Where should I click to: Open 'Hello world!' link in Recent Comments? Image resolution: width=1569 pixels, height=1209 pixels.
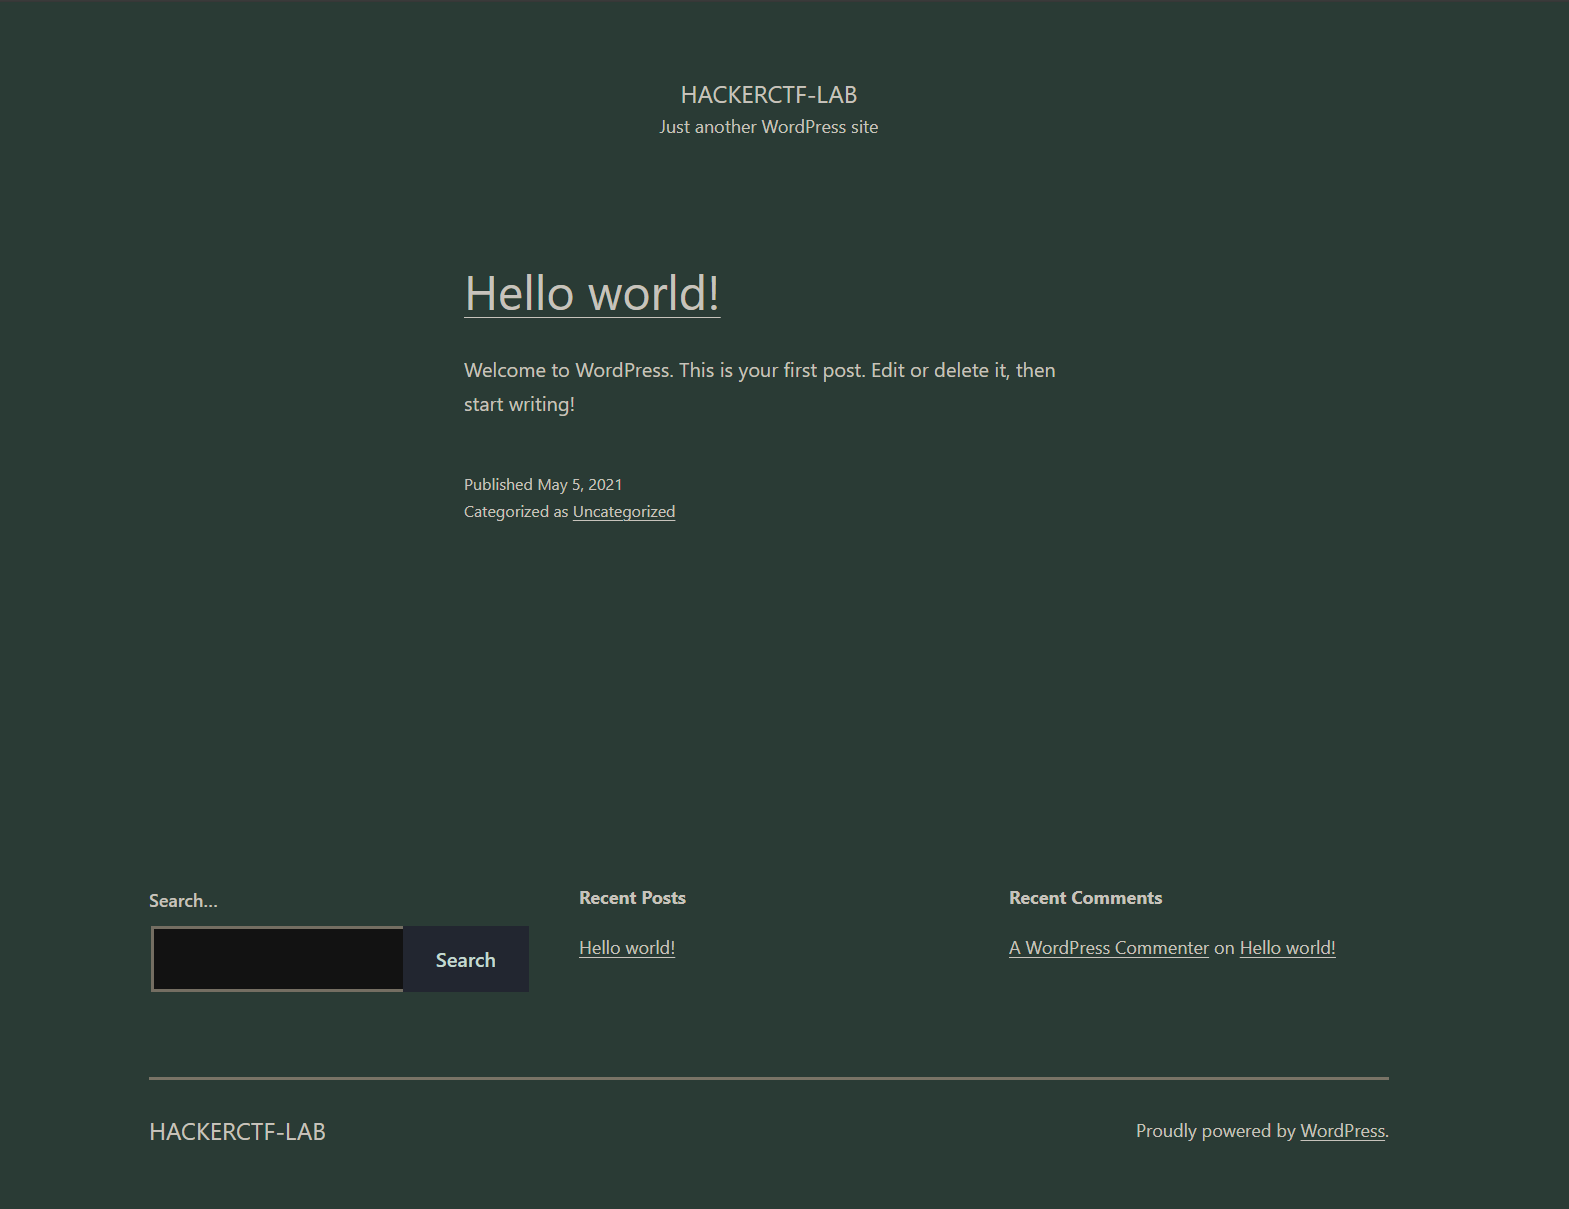[1287, 948]
